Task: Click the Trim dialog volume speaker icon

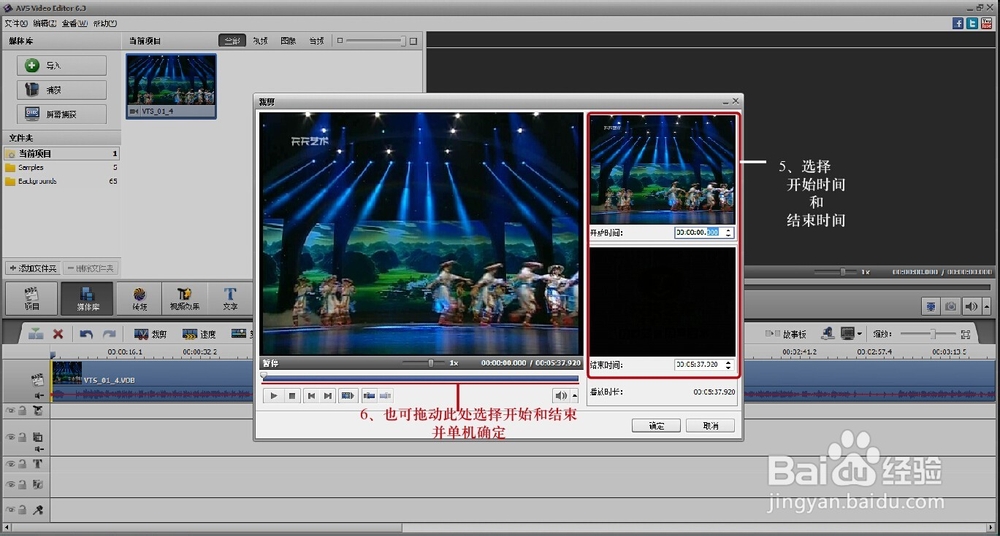Action: click(x=561, y=396)
